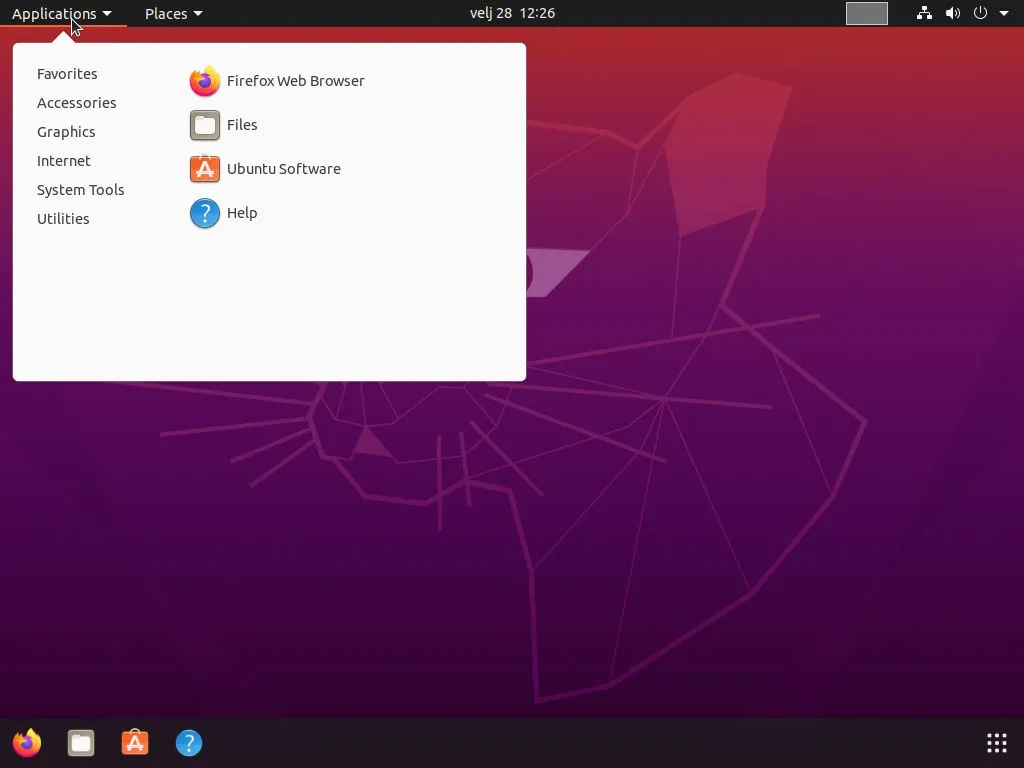
Task: Click the clock showing velj 28 12:26
Action: point(511,13)
